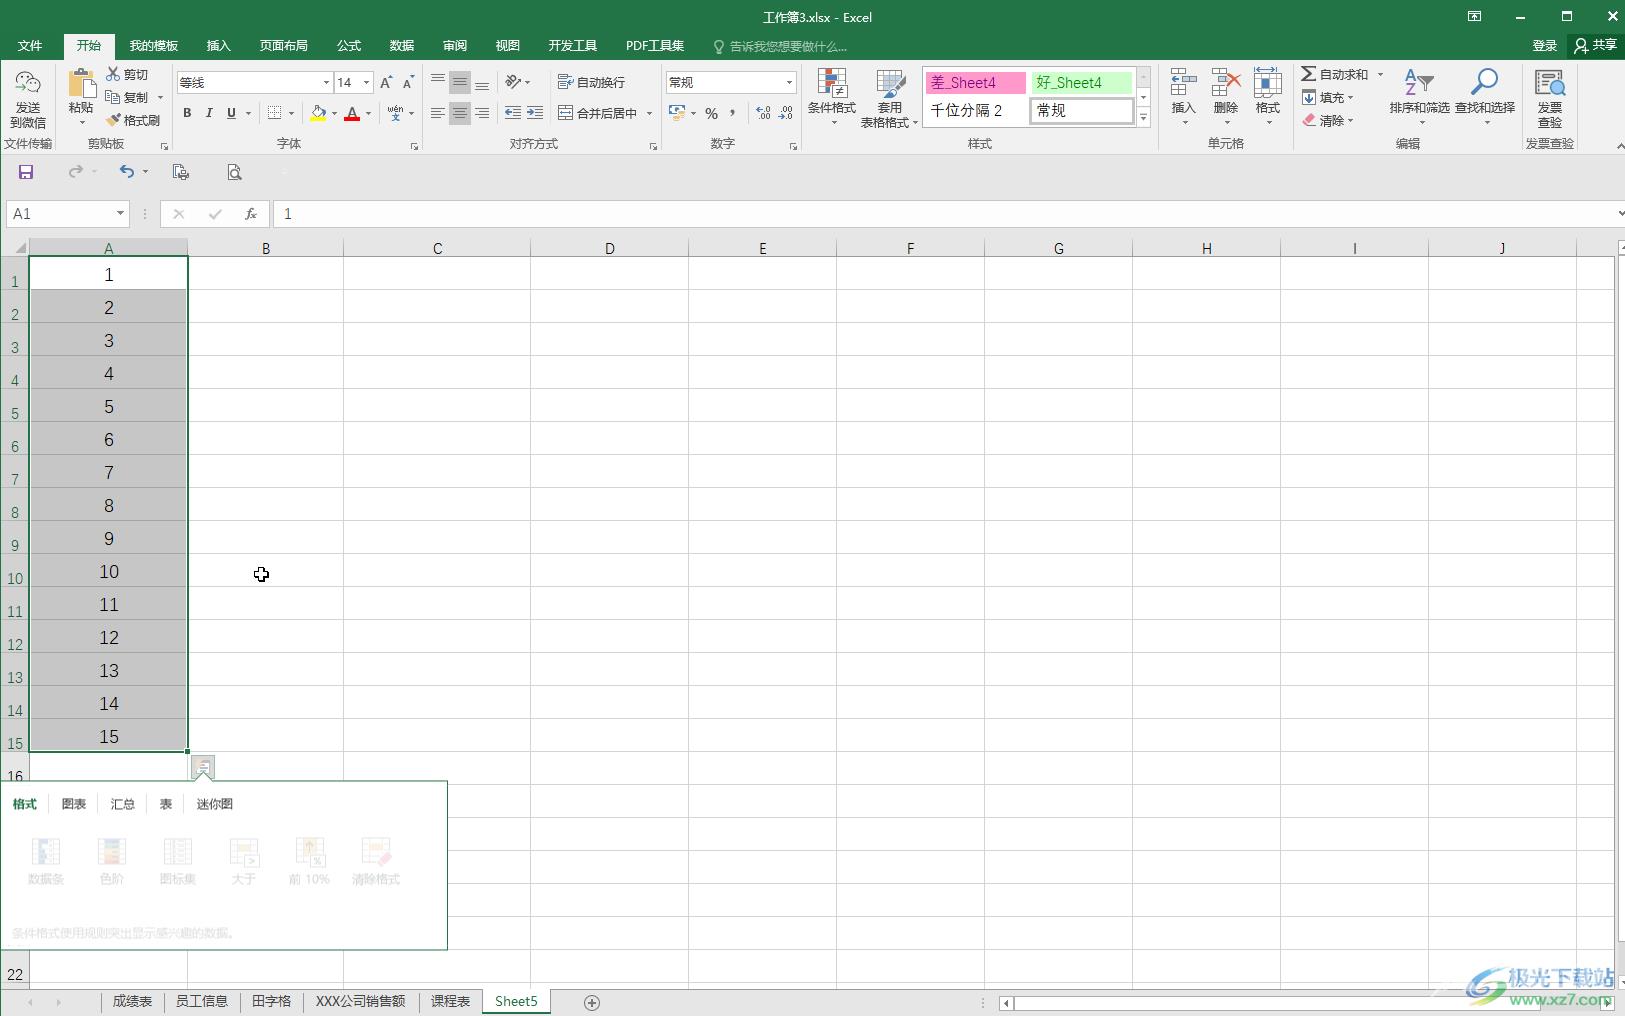Open the Clear dropdown
This screenshot has height=1016, width=1625.
1328,120
